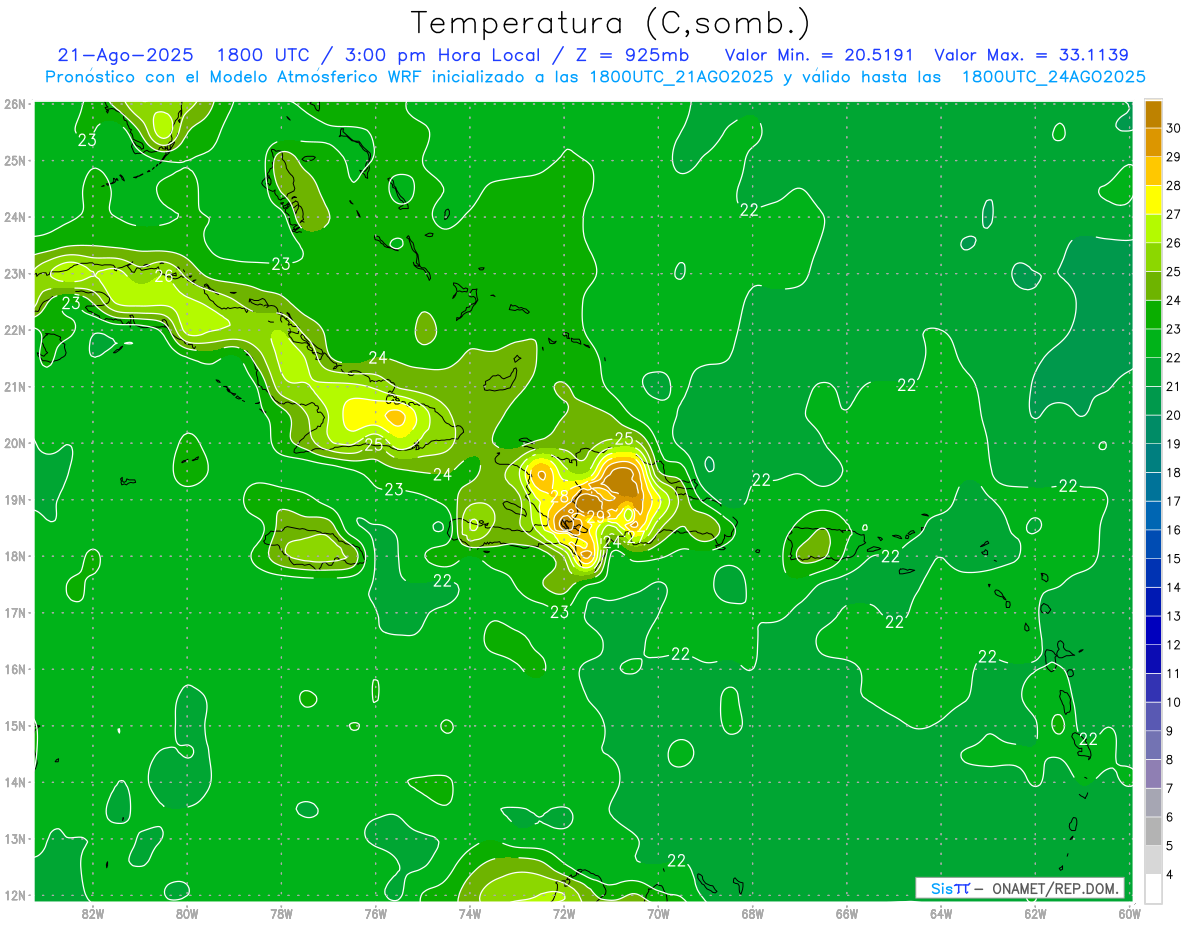The width and height of the screenshot is (1200, 927).
Task: Click the 70W longitude axis label
Action: click(658, 913)
